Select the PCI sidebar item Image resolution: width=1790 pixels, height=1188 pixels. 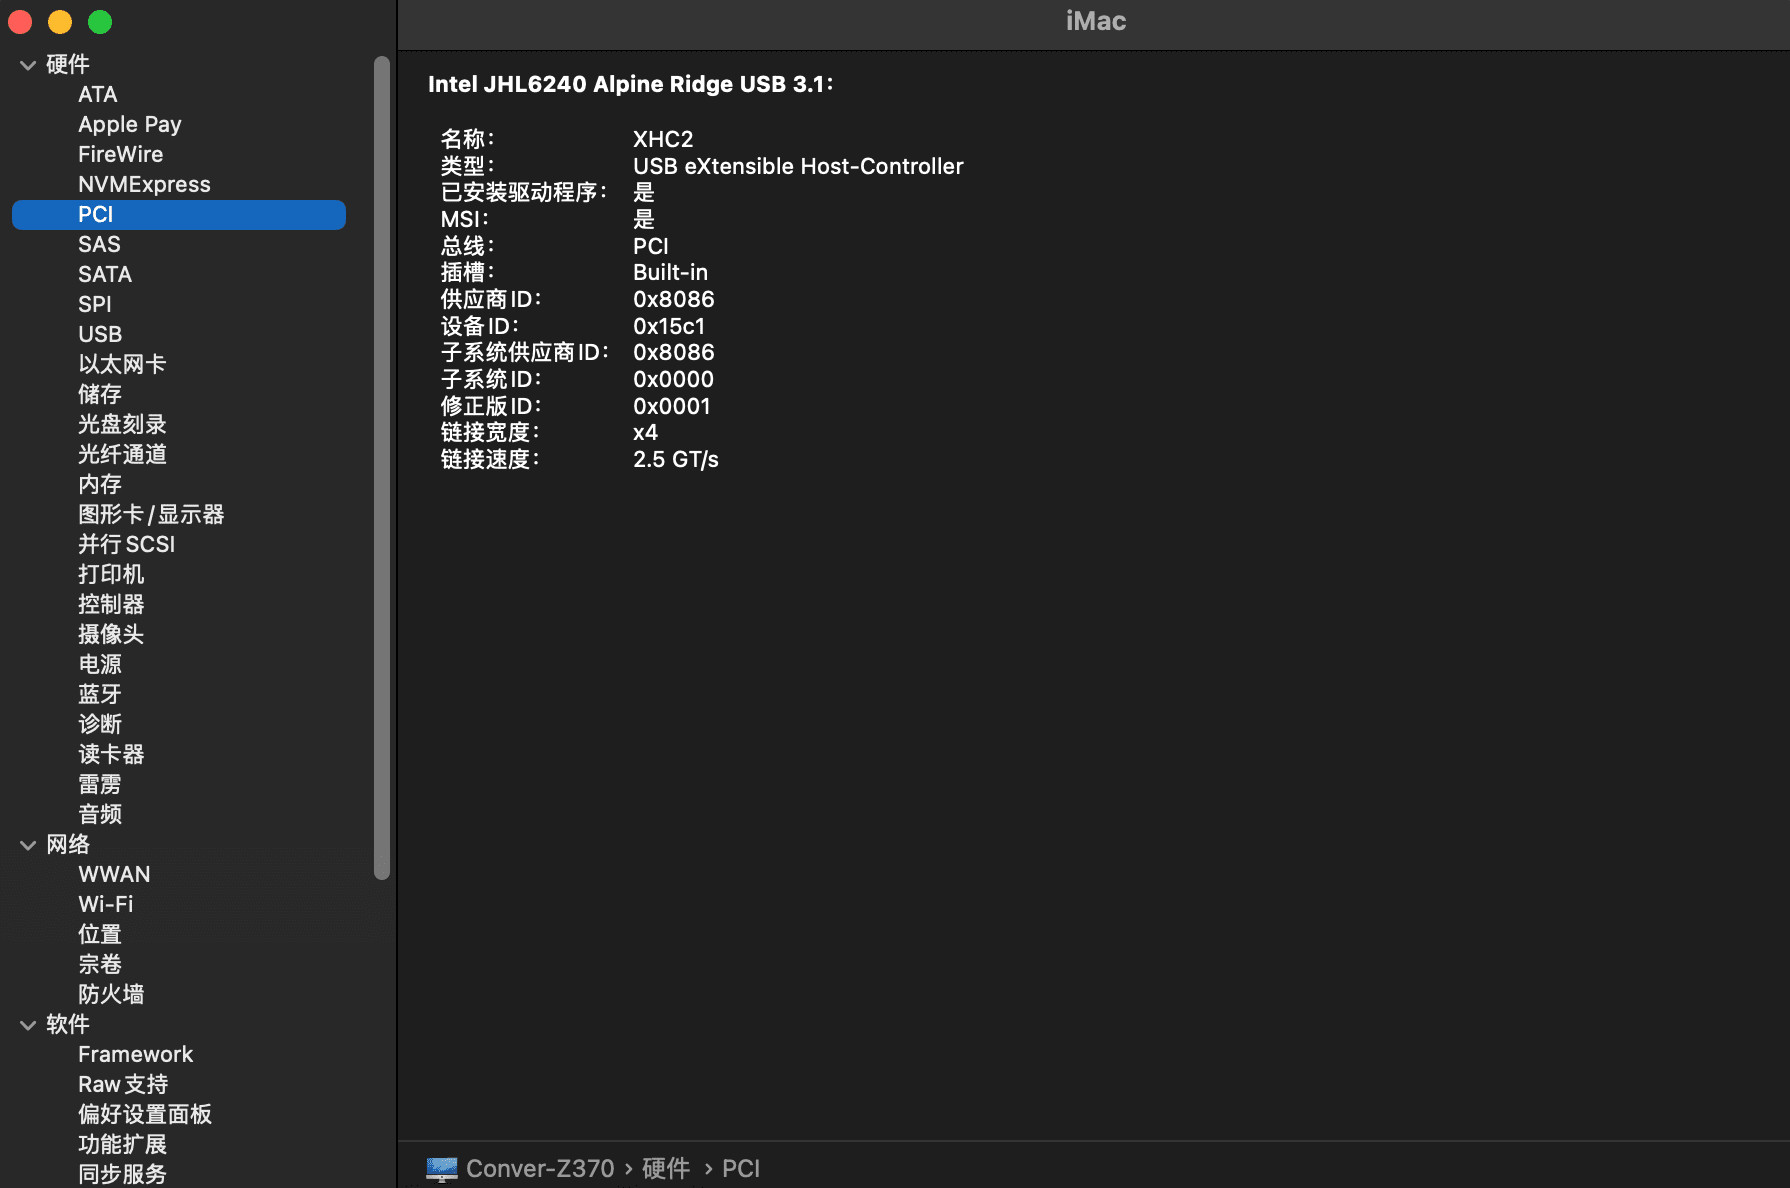pos(179,215)
